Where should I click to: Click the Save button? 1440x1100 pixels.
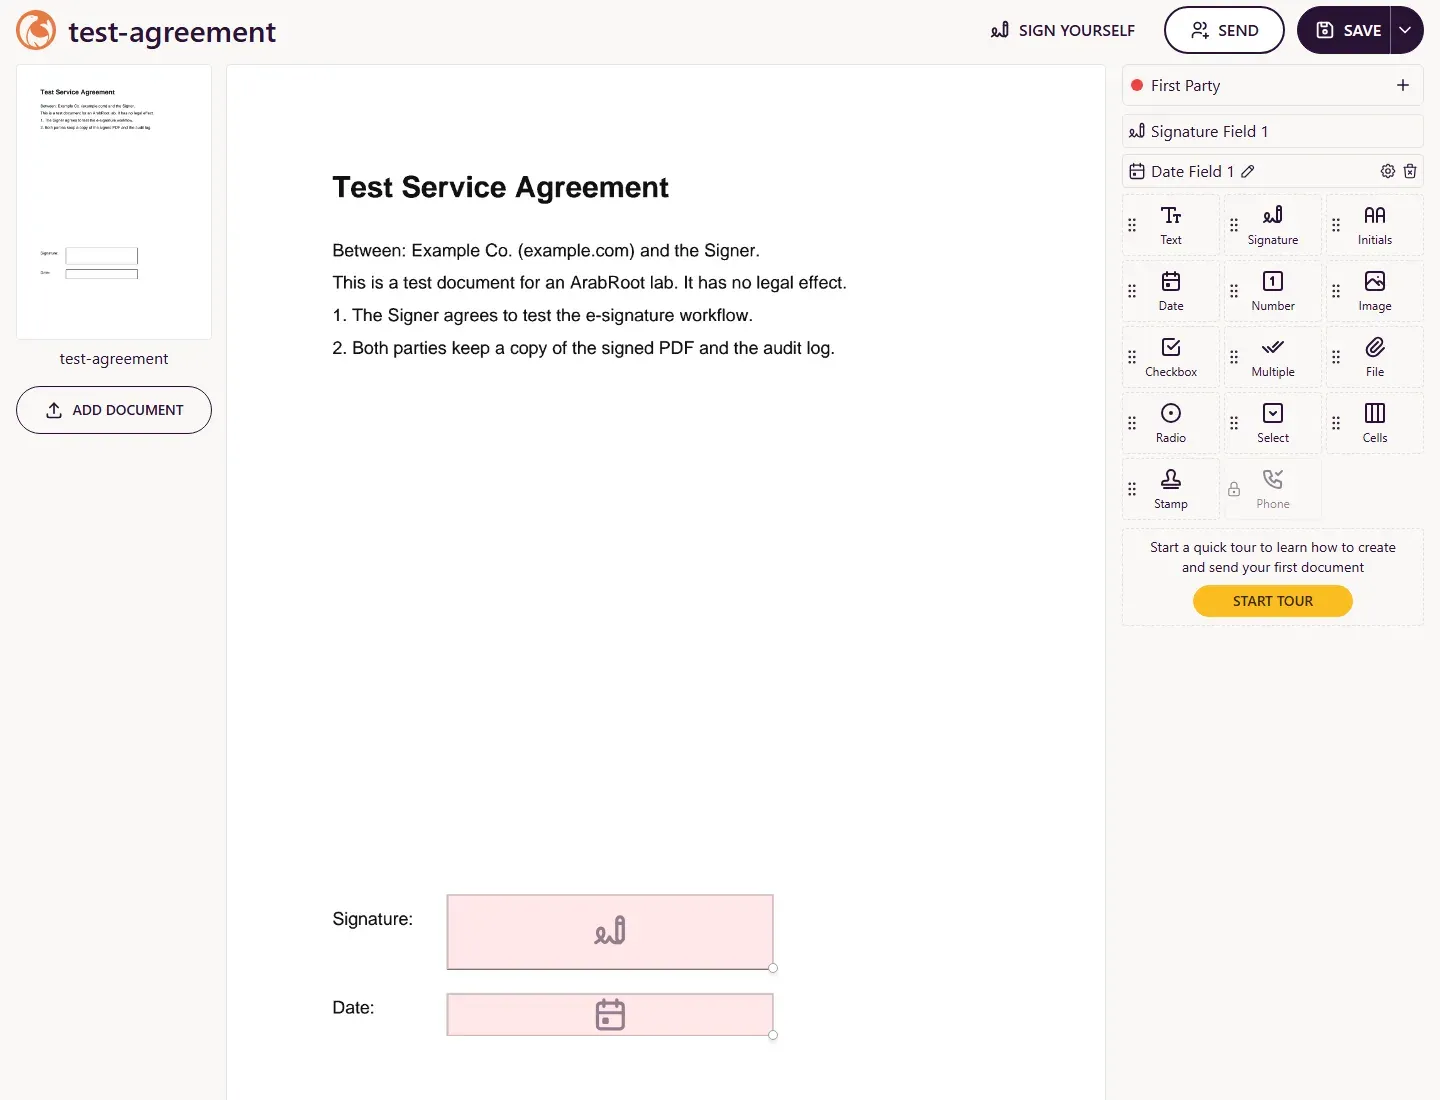click(1345, 30)
